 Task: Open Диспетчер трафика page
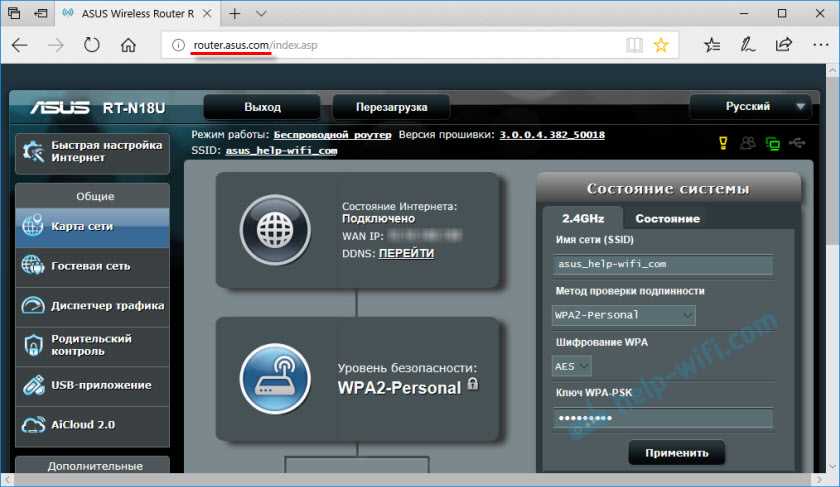[x=93, y=306]
